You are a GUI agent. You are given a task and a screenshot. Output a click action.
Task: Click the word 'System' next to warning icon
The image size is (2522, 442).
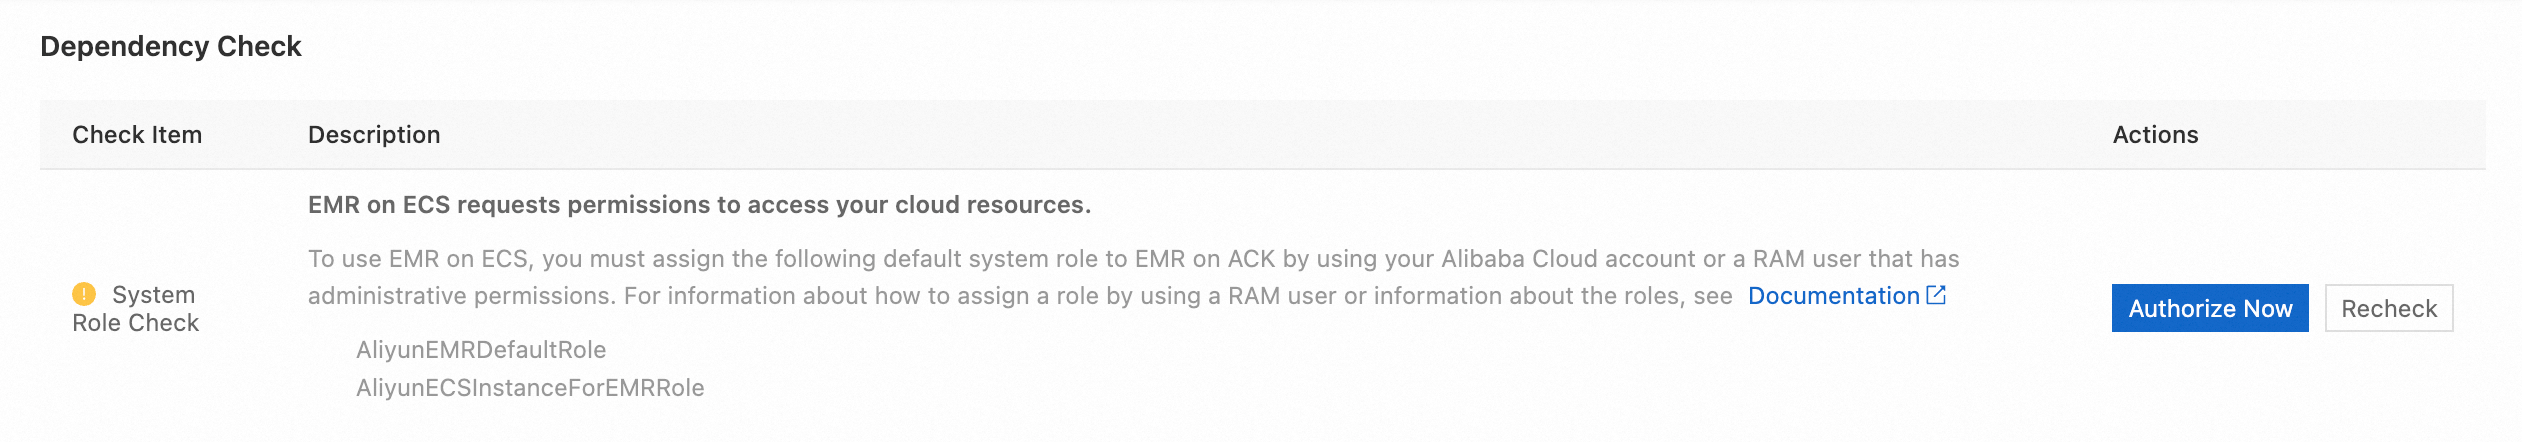[153, 295]
